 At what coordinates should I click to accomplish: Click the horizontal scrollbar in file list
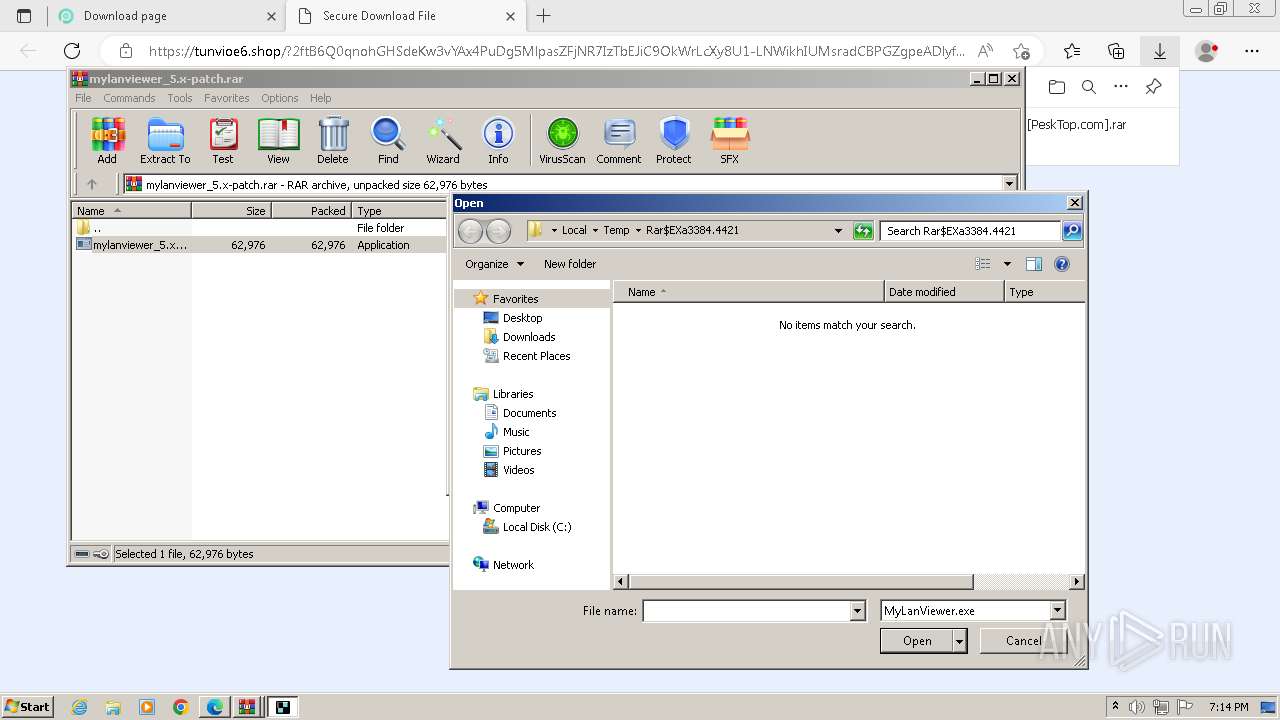point(800,581)
